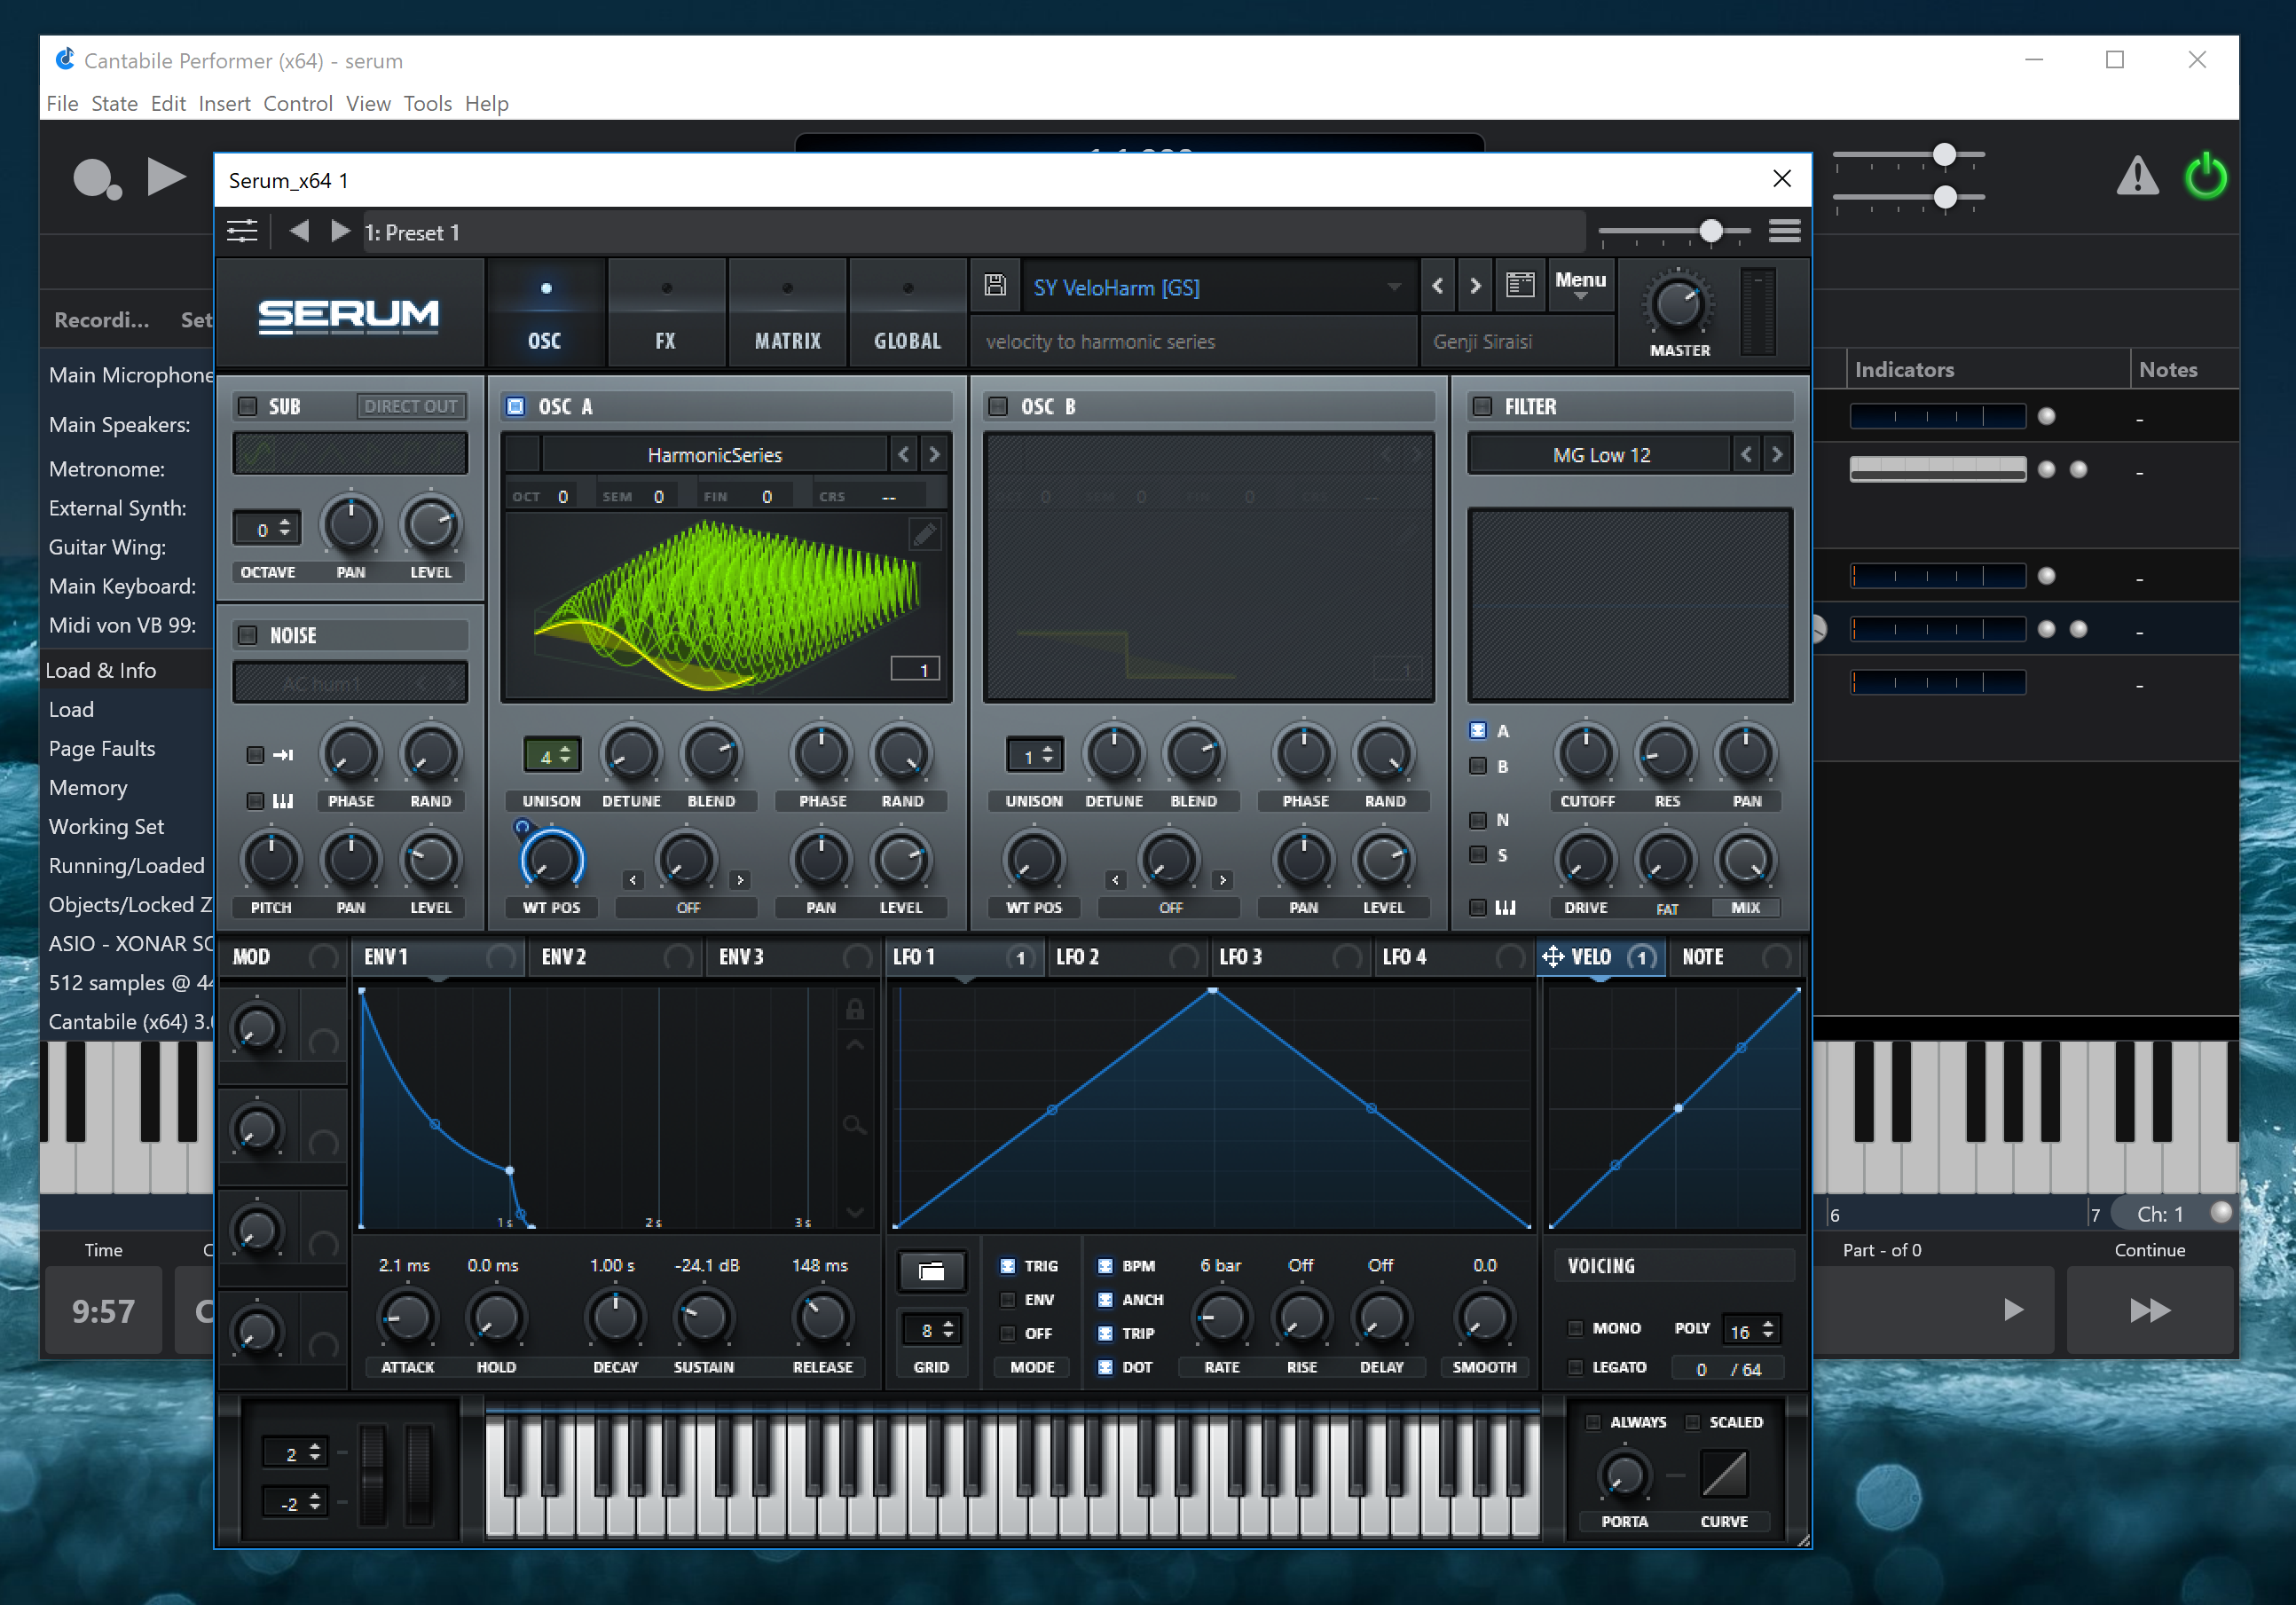Save preset with the floppy disk icon
Image resolution: width=2296 pixels, height=1605 pixels.
pyautogui.click(x=995, y=286)
